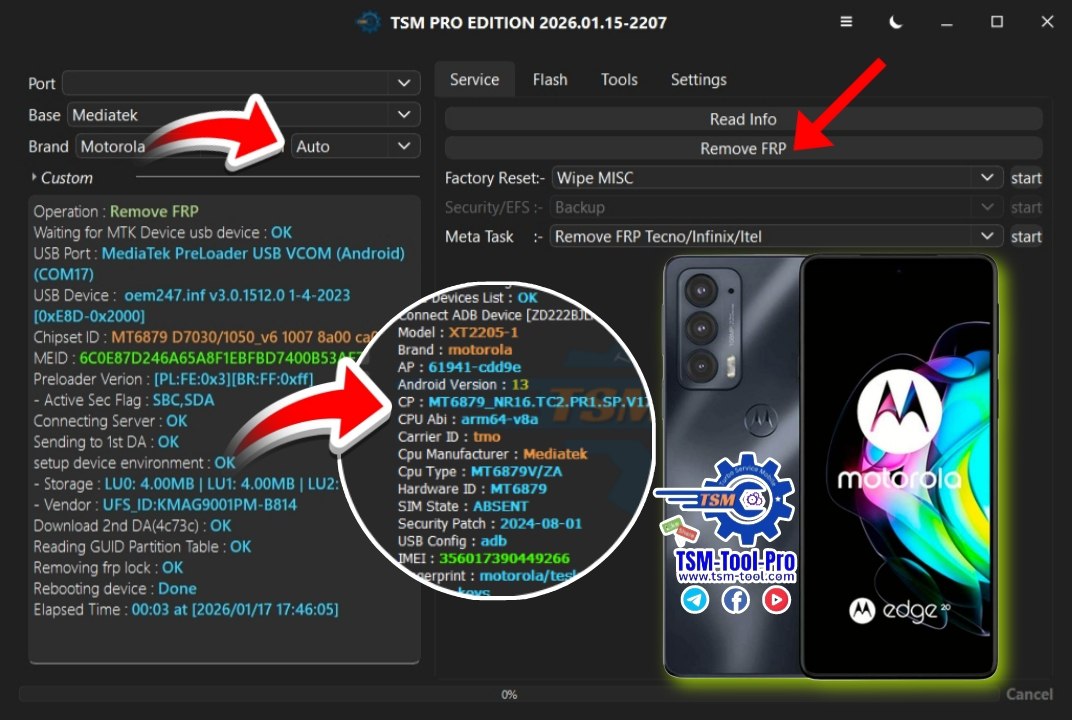
Task: Click 'Model : XT2205-1' text
Action: coord(458,332)
